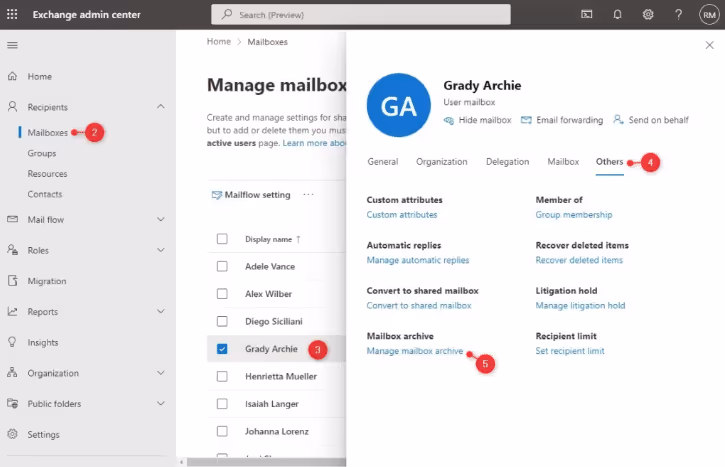Click the Migration icon in sidebar

(x=12, y=281)
